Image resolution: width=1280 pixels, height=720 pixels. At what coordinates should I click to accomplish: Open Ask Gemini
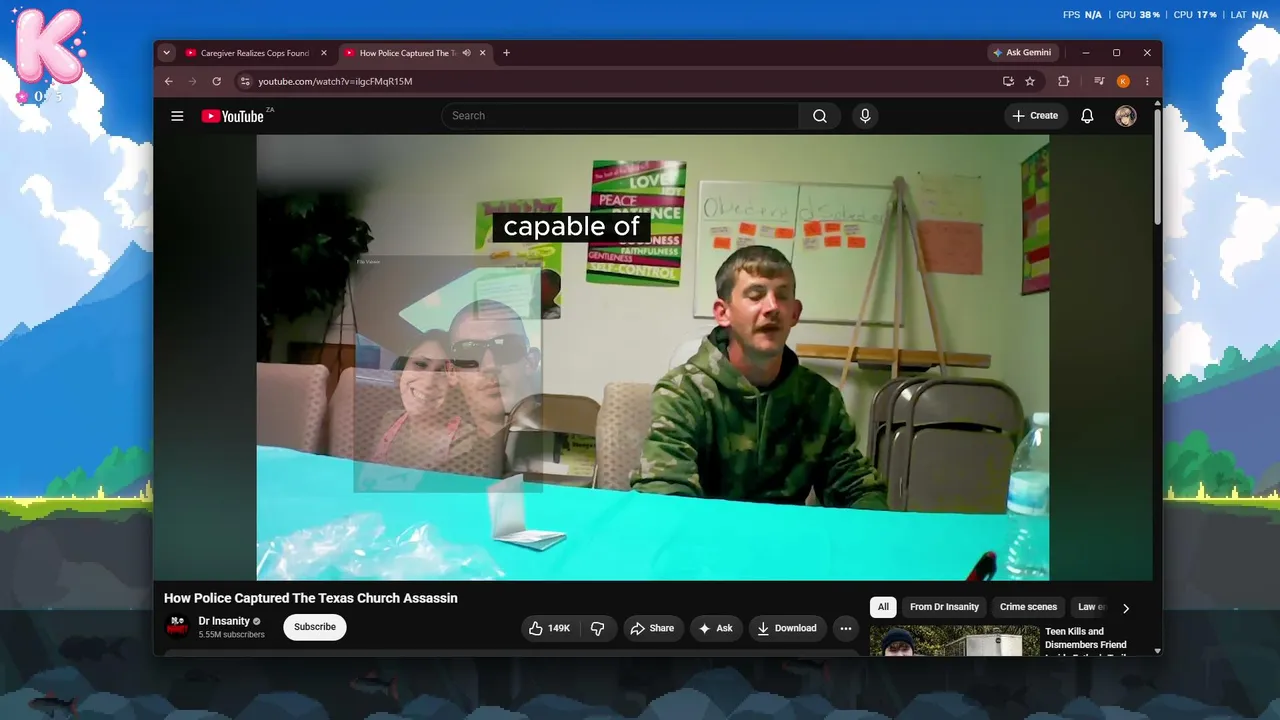click(1022, 53)
